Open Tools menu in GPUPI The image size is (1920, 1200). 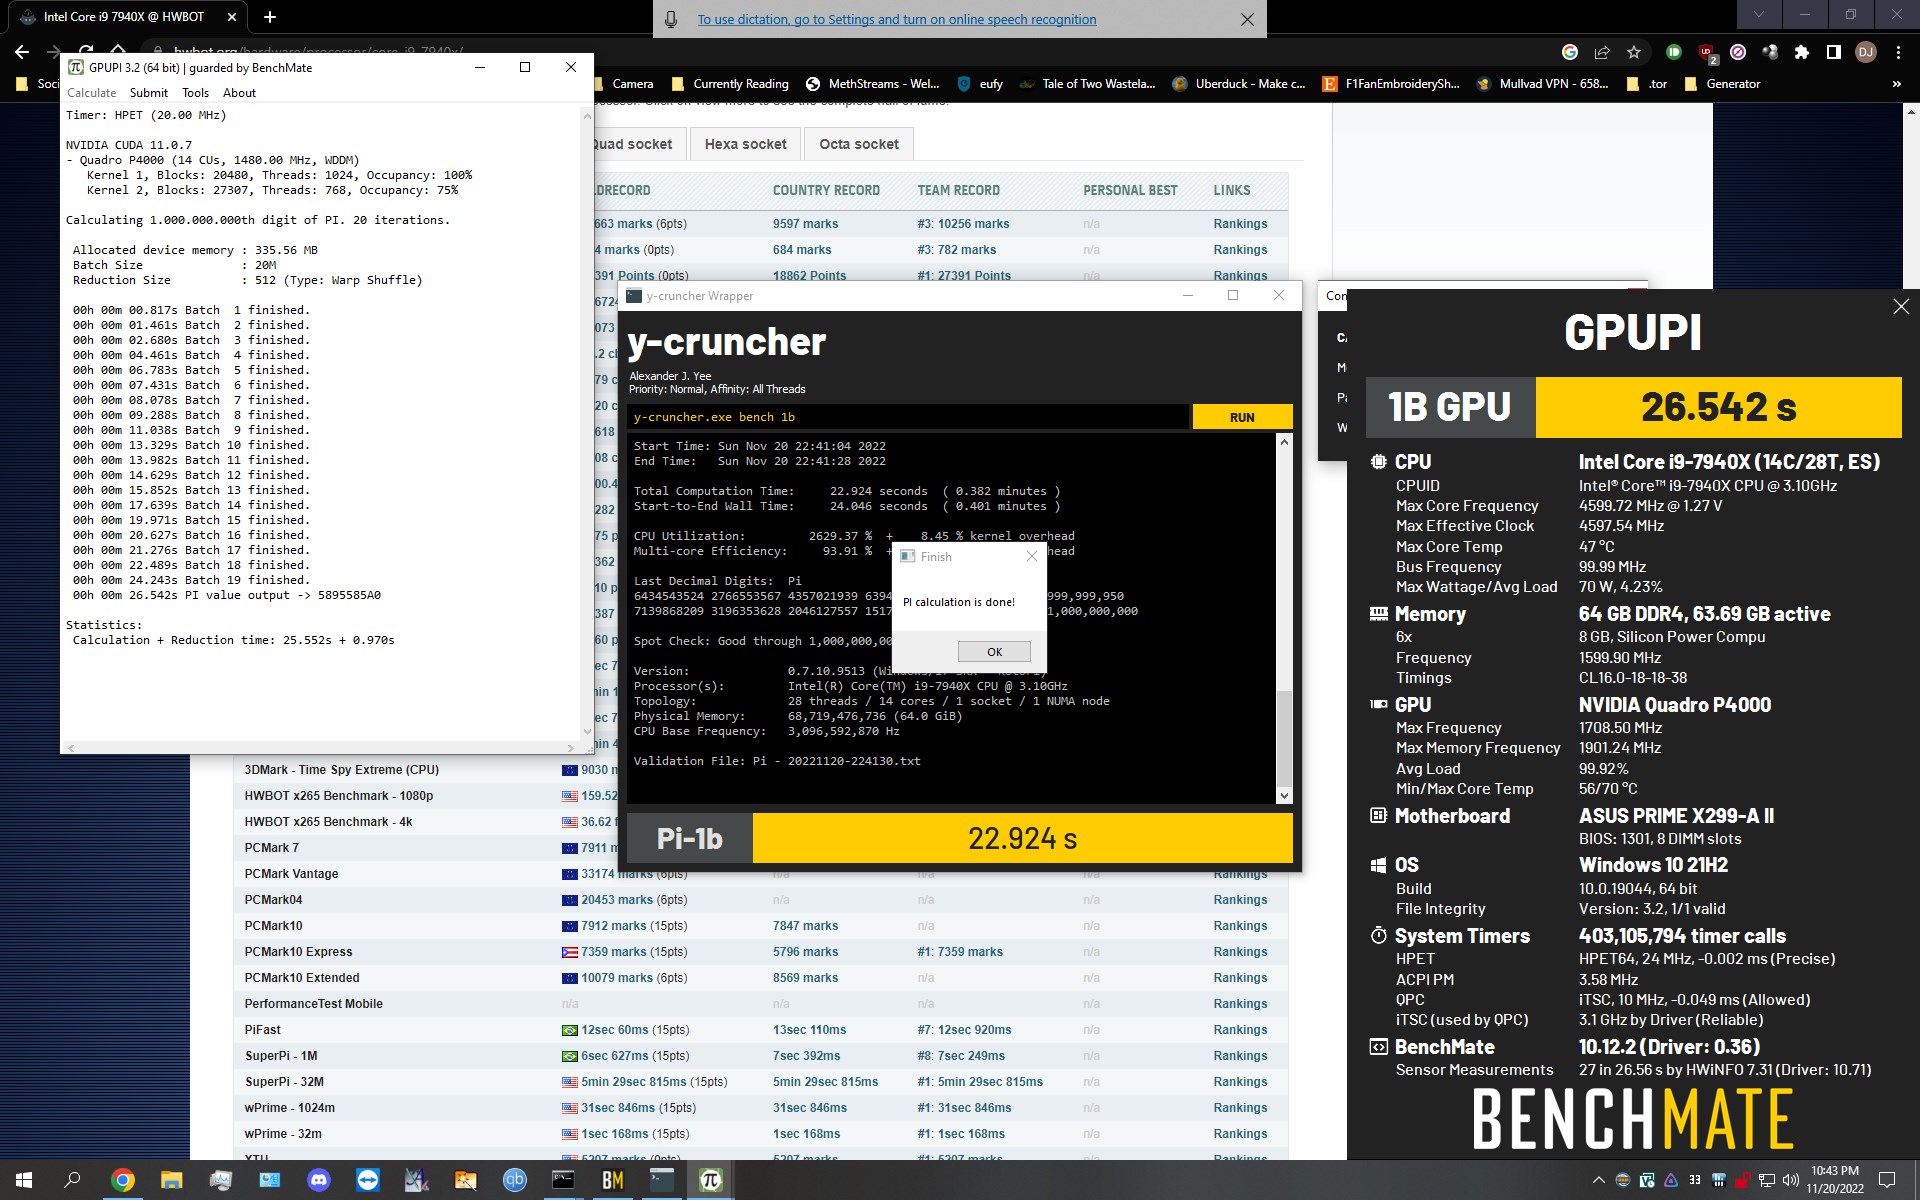195,93
